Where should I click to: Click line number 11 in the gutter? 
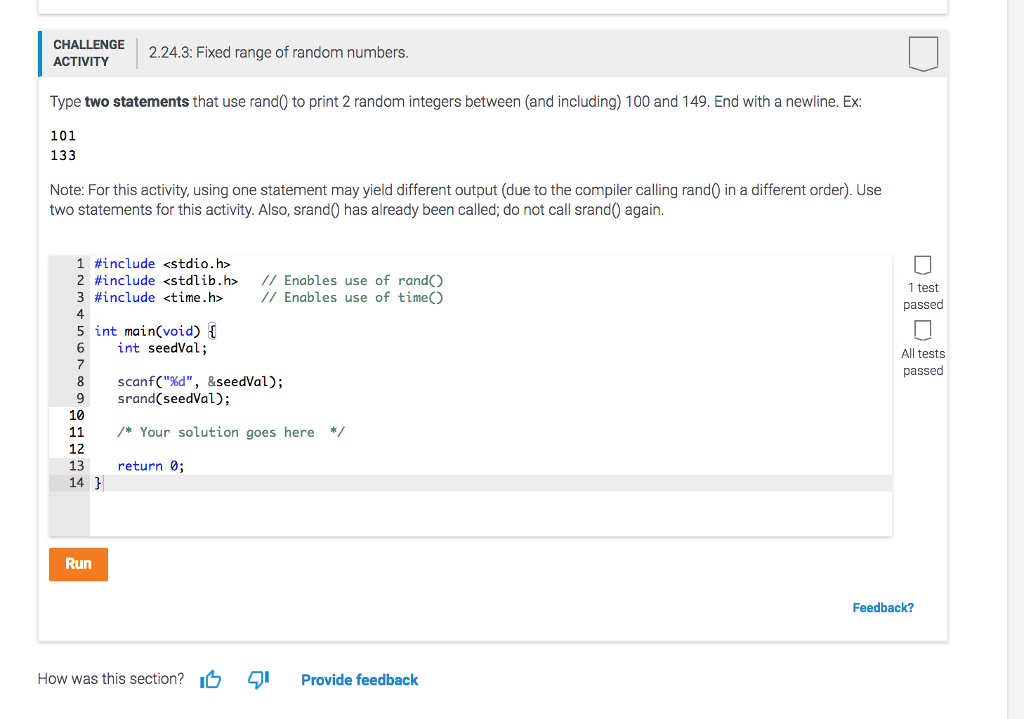77,431
